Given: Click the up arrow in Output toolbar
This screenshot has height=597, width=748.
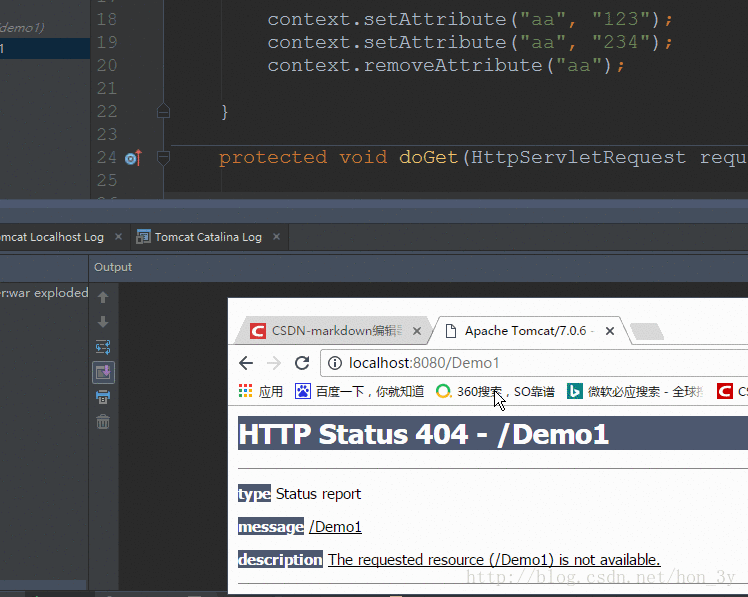Looking at the screenshot, I should pos(103,297).
